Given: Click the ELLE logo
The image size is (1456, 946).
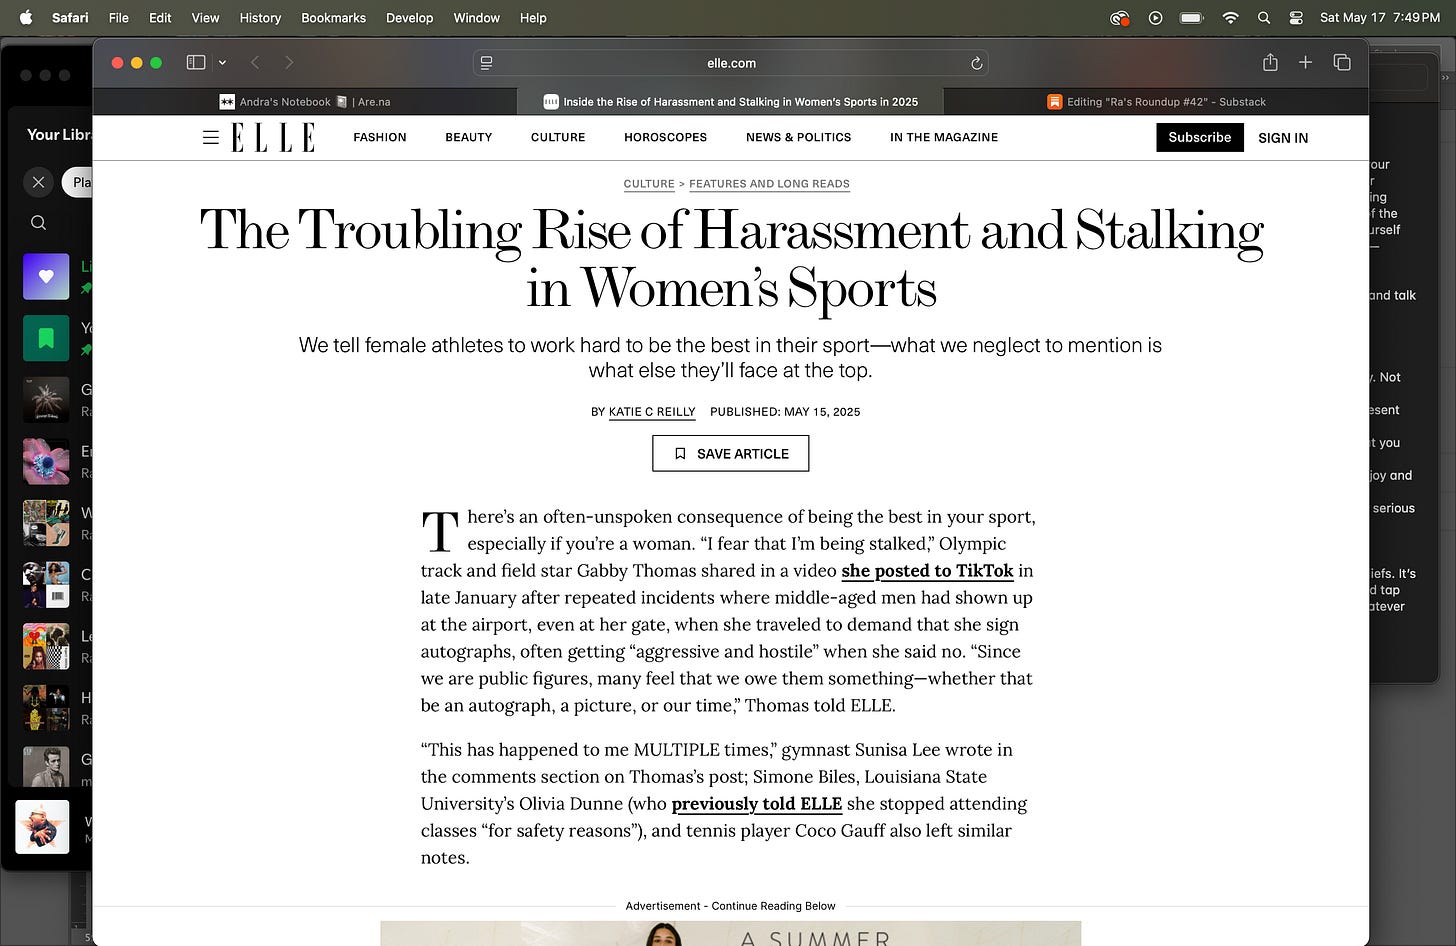Looking at the screenshot, I should point(273,137).
